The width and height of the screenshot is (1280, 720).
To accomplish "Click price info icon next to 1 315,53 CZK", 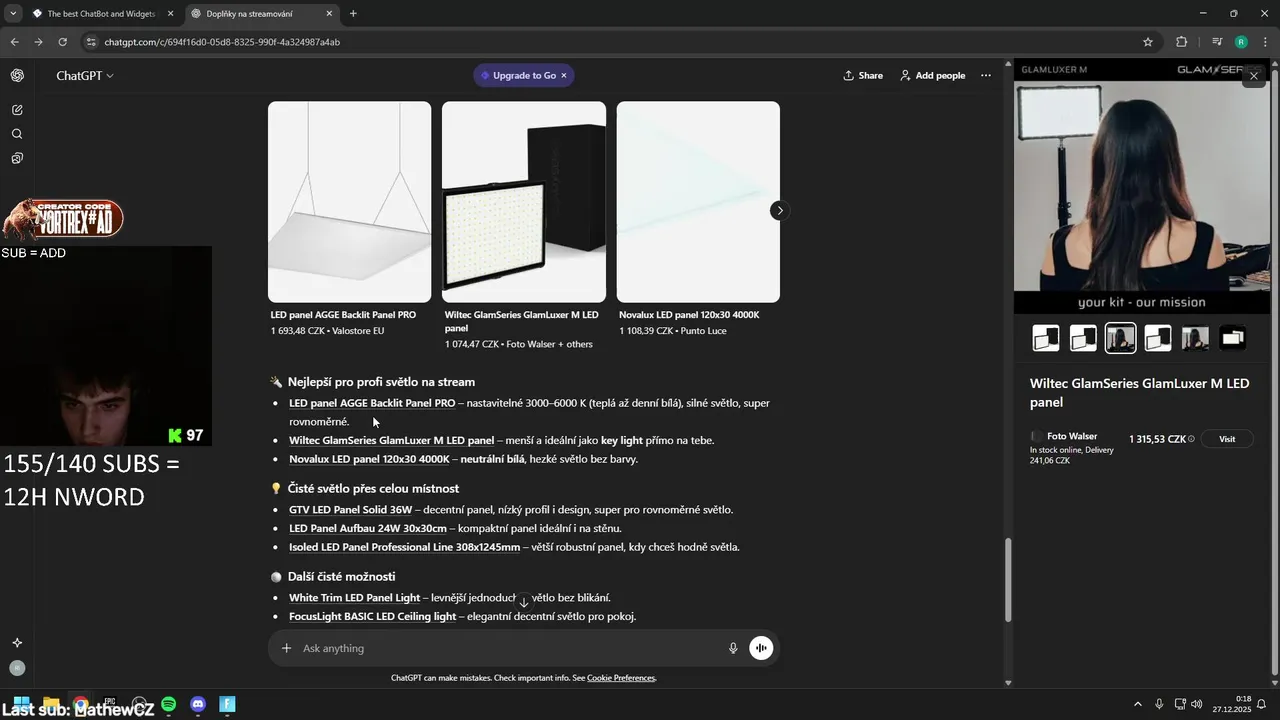I will [1191, 439].
